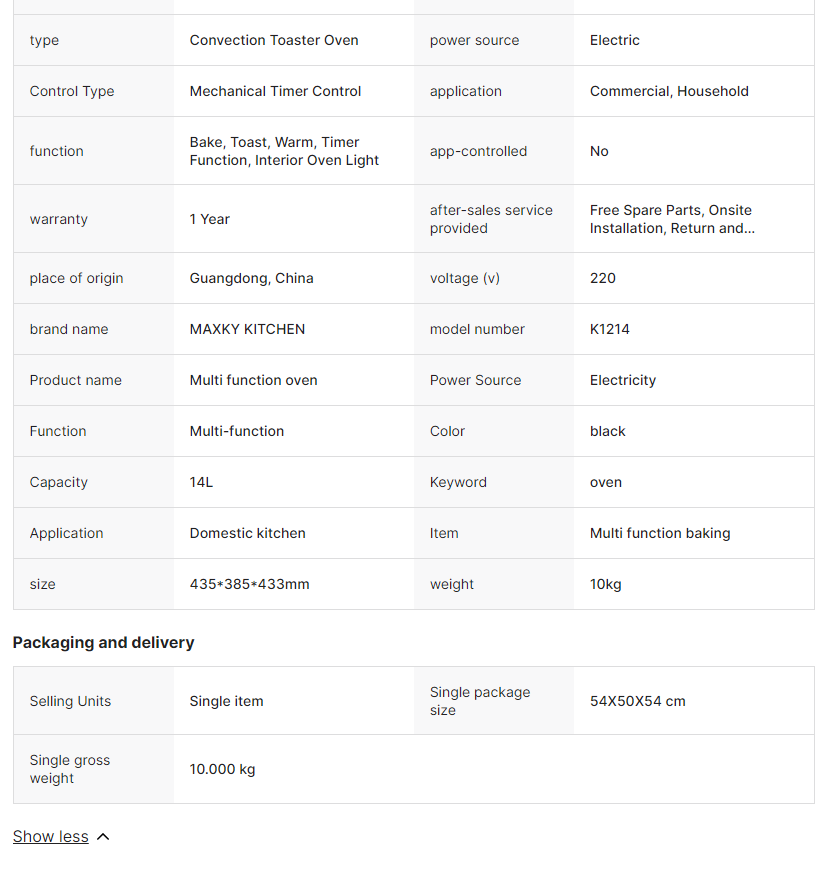
Task: Click the Show less link
Action: pyautogui.click(x=50, y=837)
